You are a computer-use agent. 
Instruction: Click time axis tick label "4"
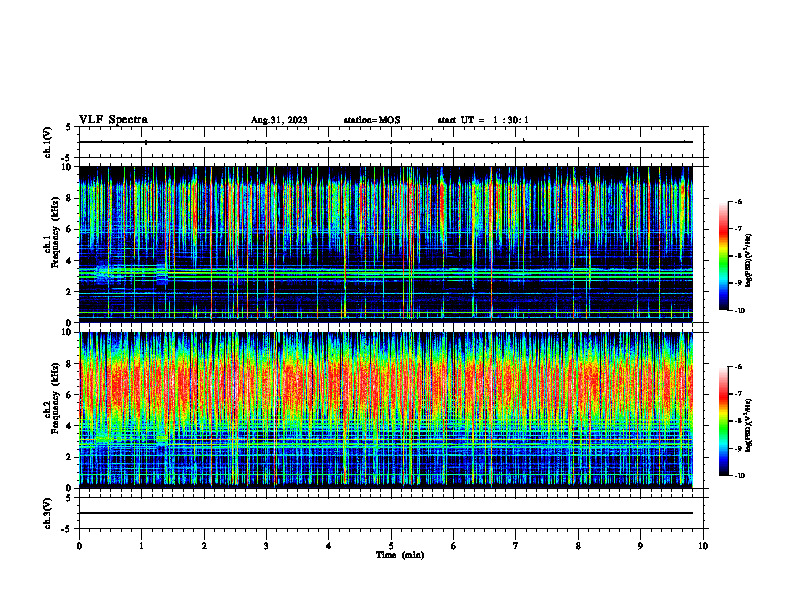pos(329,546)
